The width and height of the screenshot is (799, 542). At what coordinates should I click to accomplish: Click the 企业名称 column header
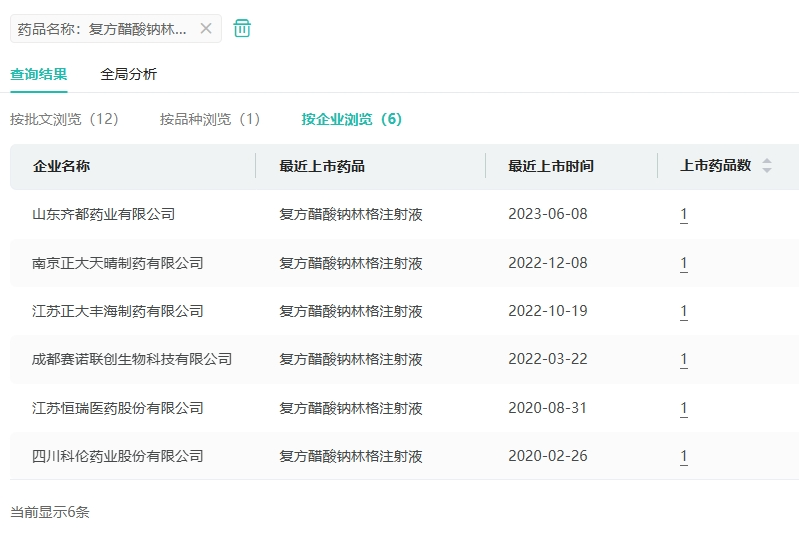click(x=61, y=166)
